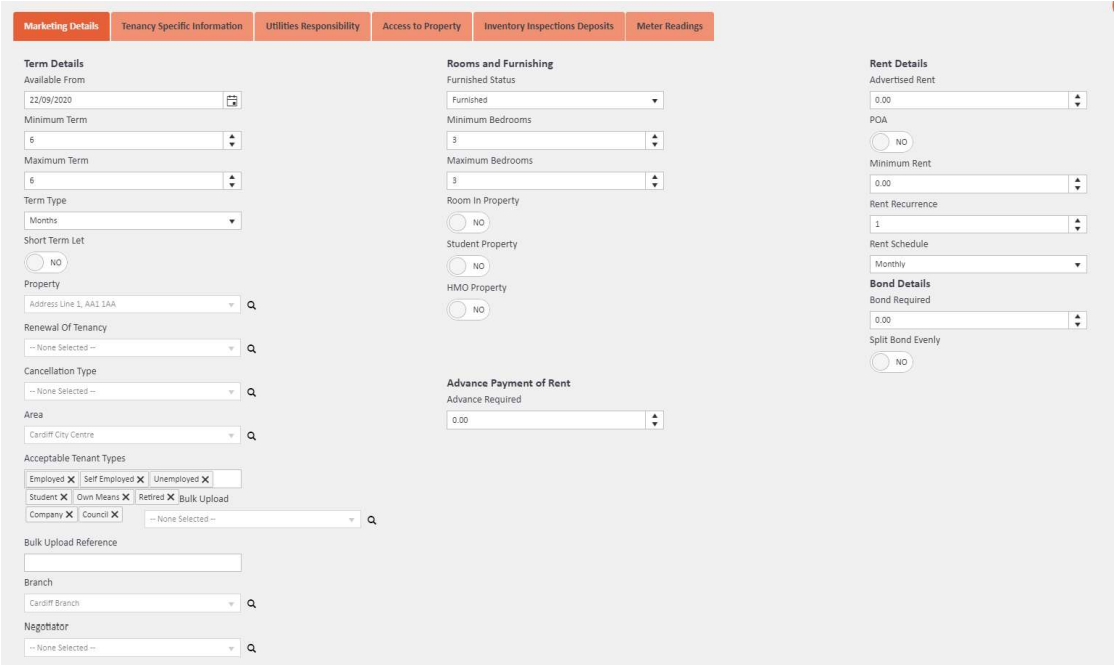
Task: Toggle Split Bond Evenly switch
Action: point(891,362)
